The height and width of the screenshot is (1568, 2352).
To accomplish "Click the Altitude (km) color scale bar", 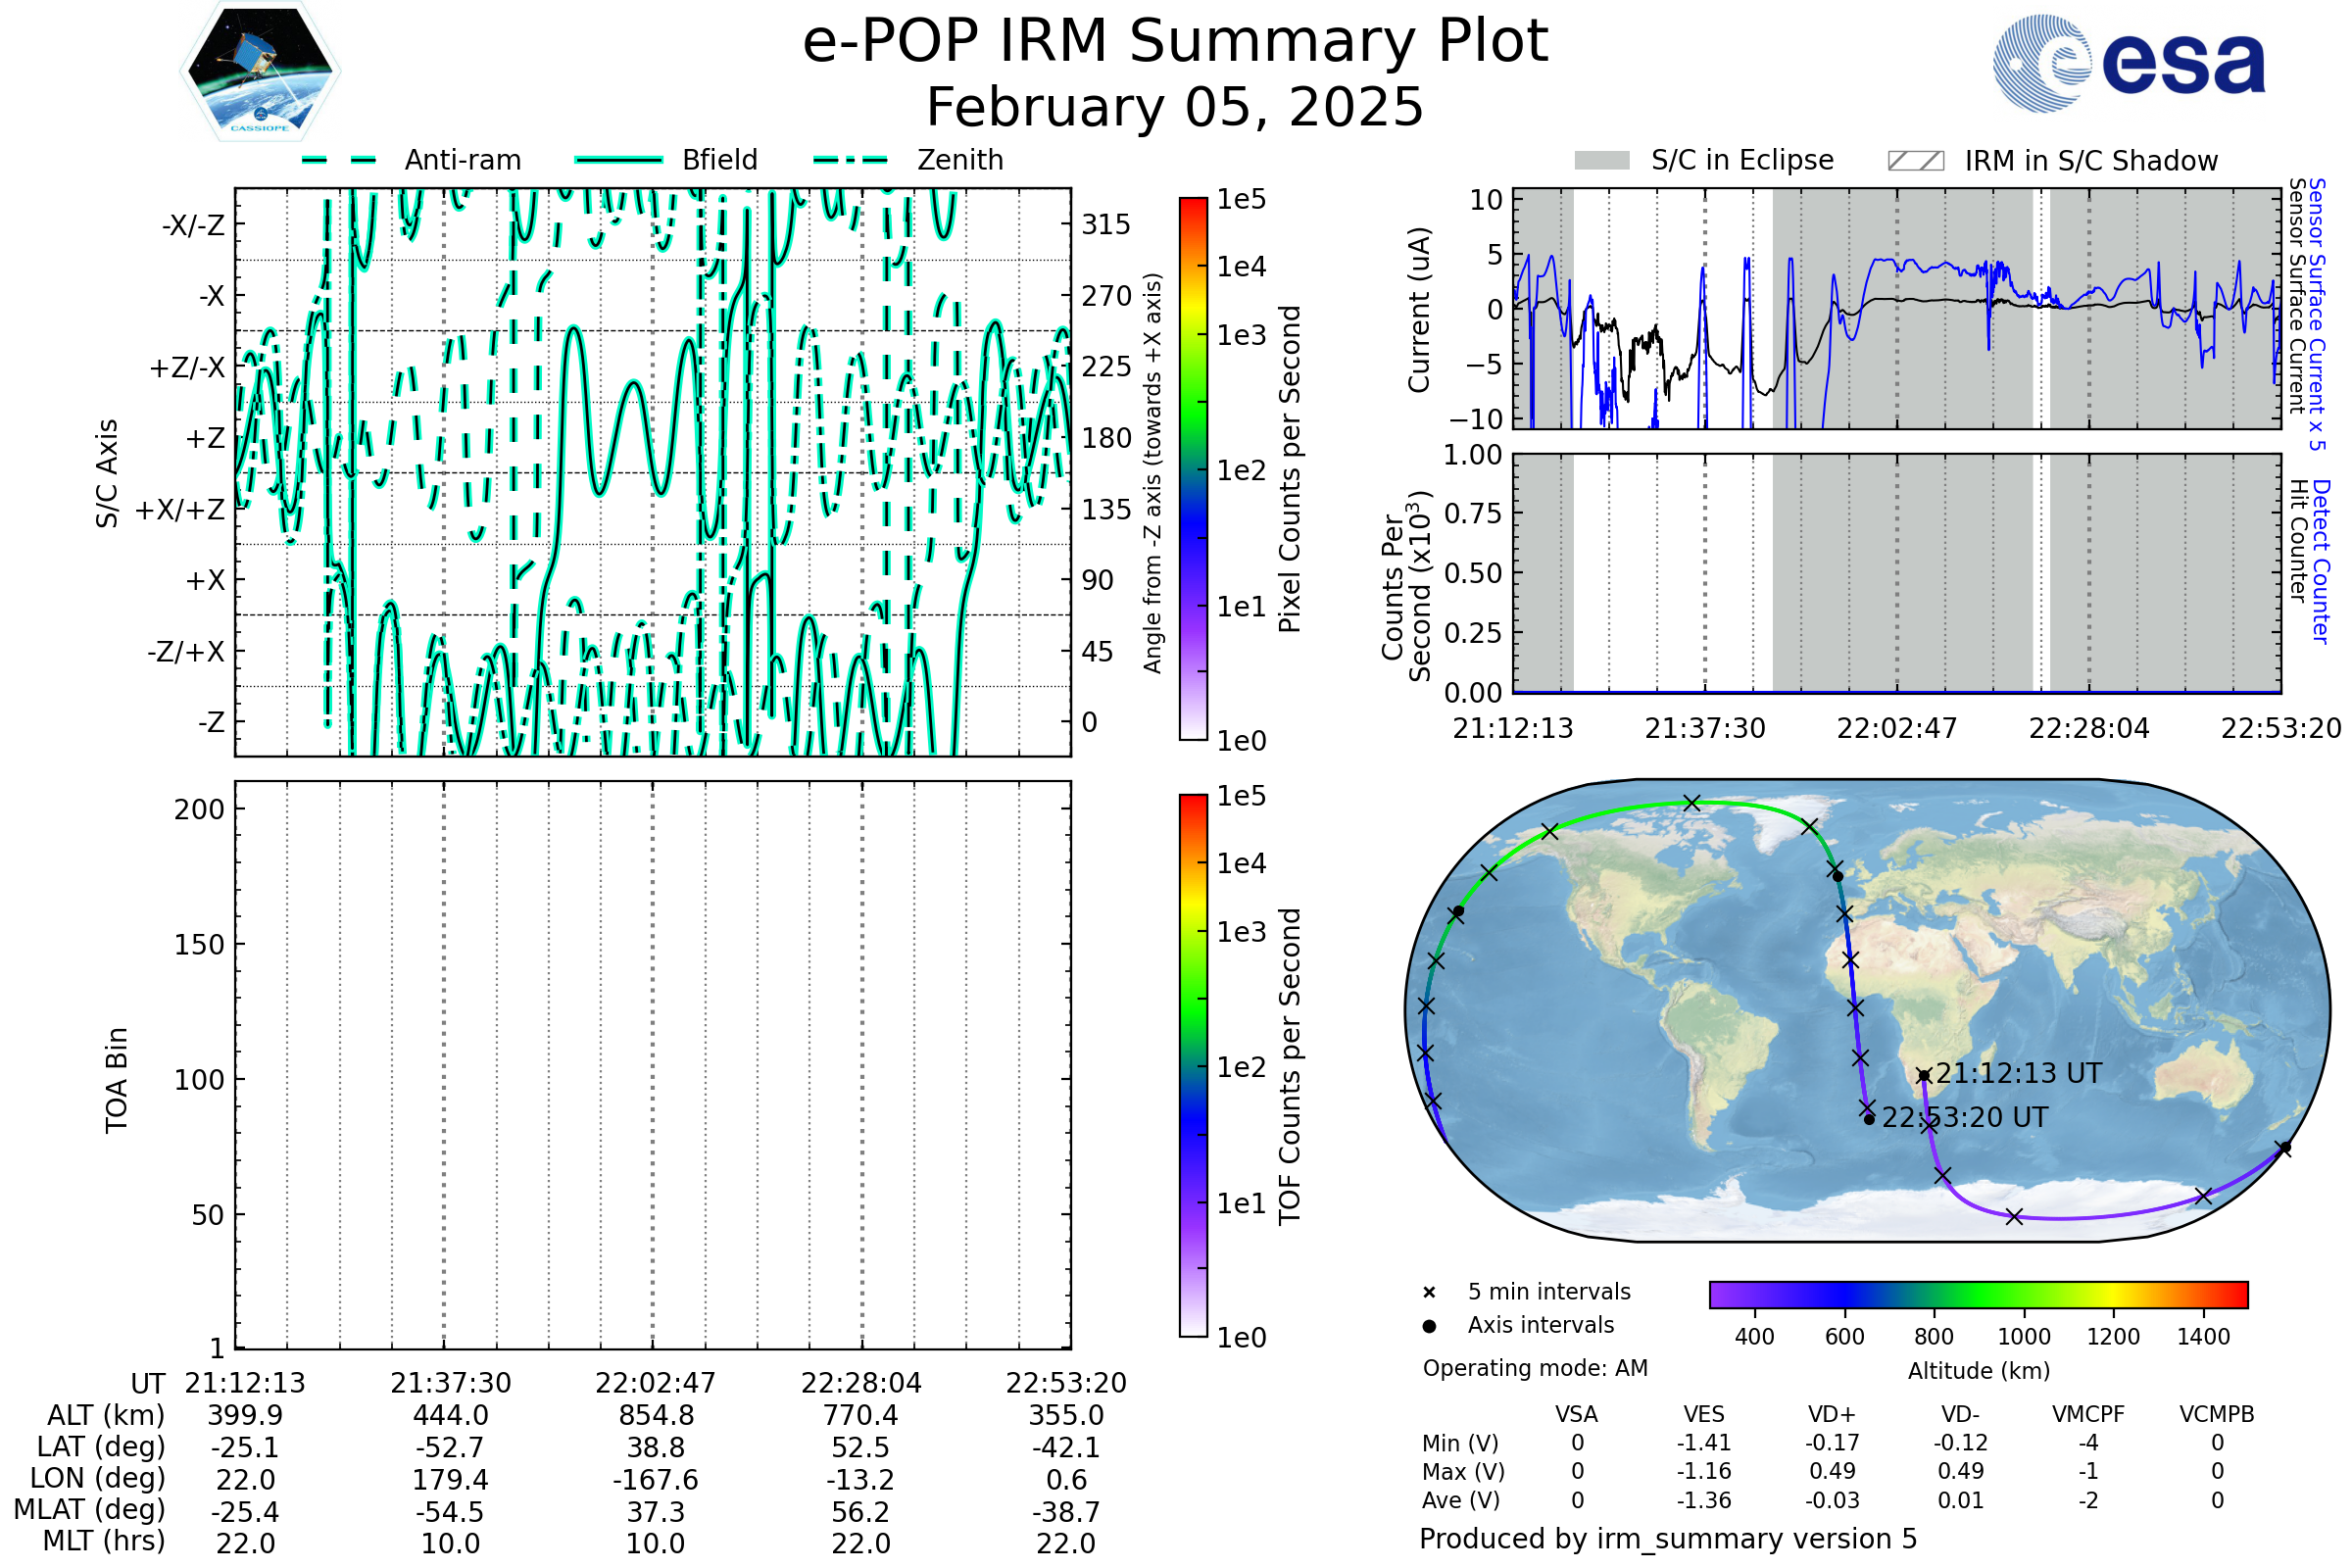I will click(x=1978, y=1294).
